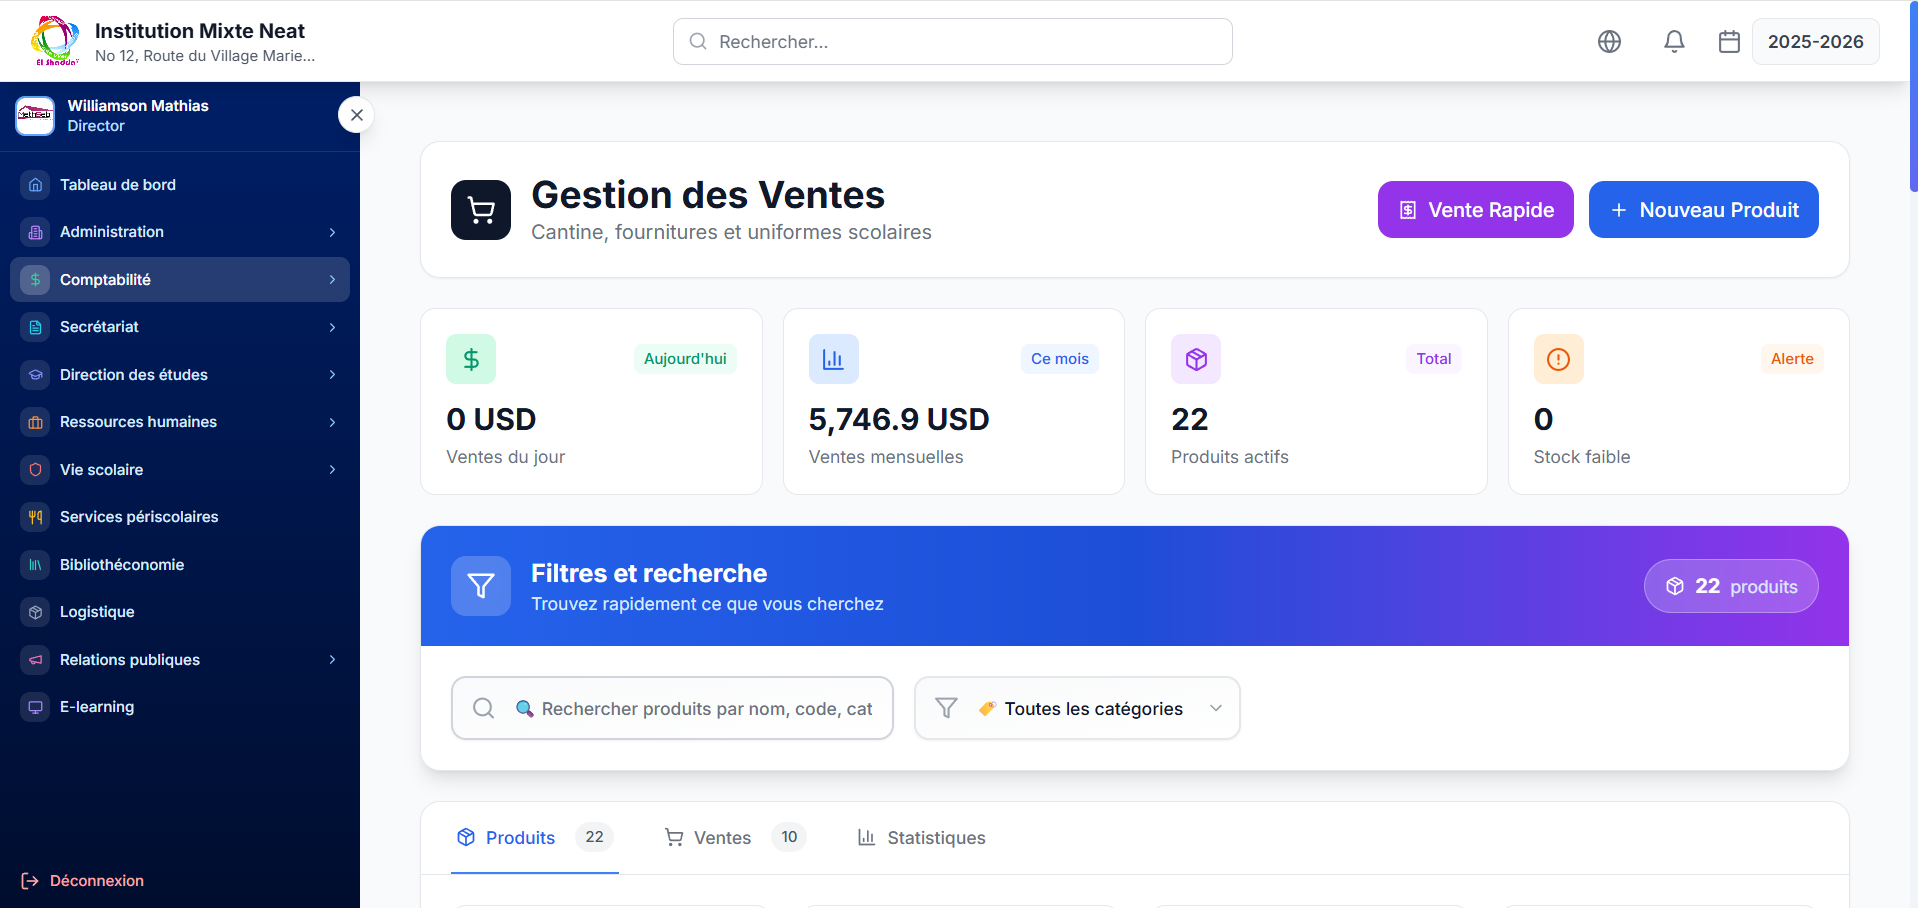Expand the Ressources humaines menu
Image resolution: width=1918 pixels, height=908 pixels.
pos(180,422)
